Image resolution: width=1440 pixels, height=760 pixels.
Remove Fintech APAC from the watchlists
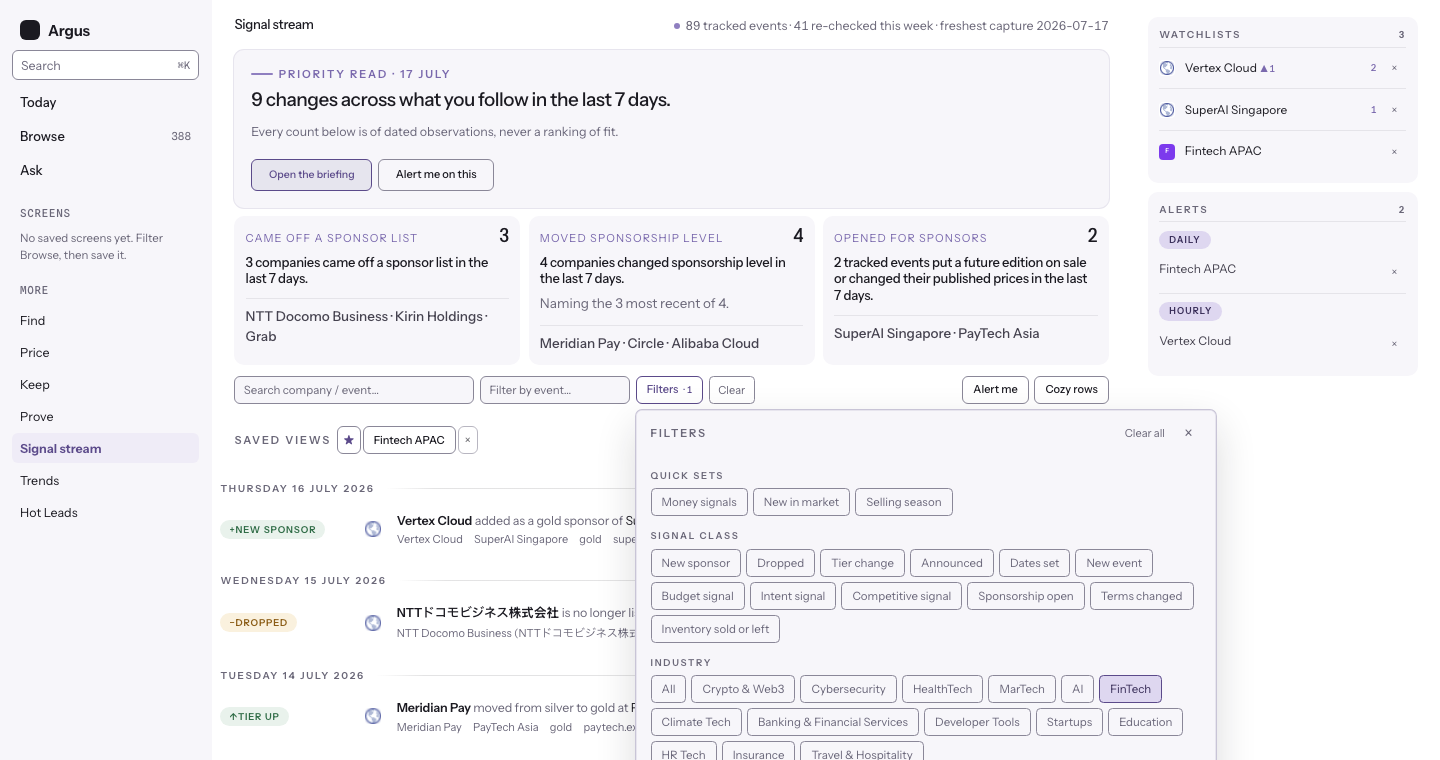click(1394, 152)
